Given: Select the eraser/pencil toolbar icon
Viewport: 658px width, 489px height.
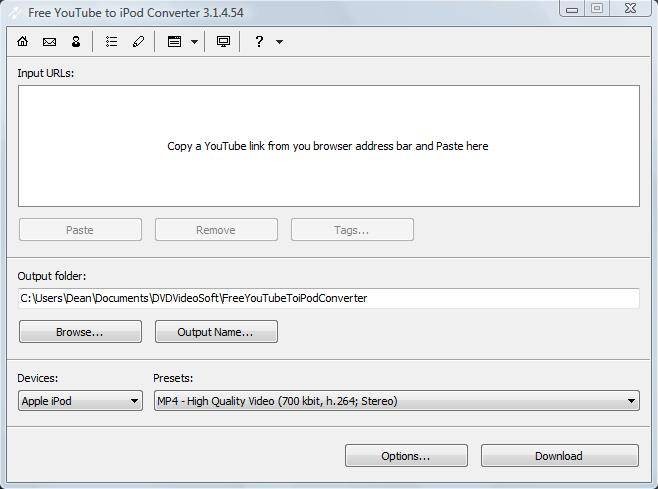Looking at the screenshot, I should [138, 41].
